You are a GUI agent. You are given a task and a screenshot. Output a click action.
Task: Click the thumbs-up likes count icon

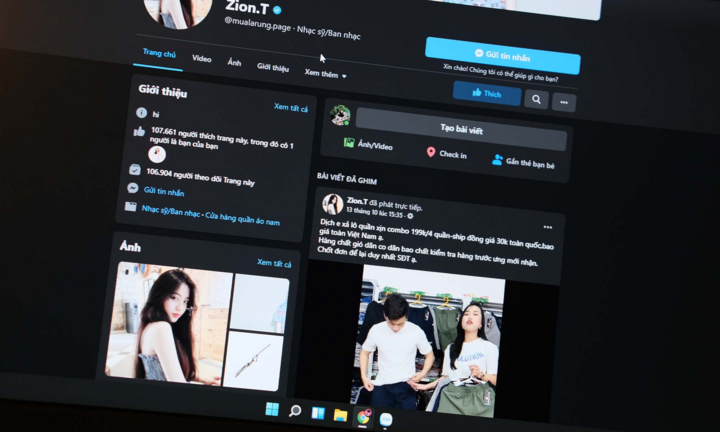click(139, 132)
